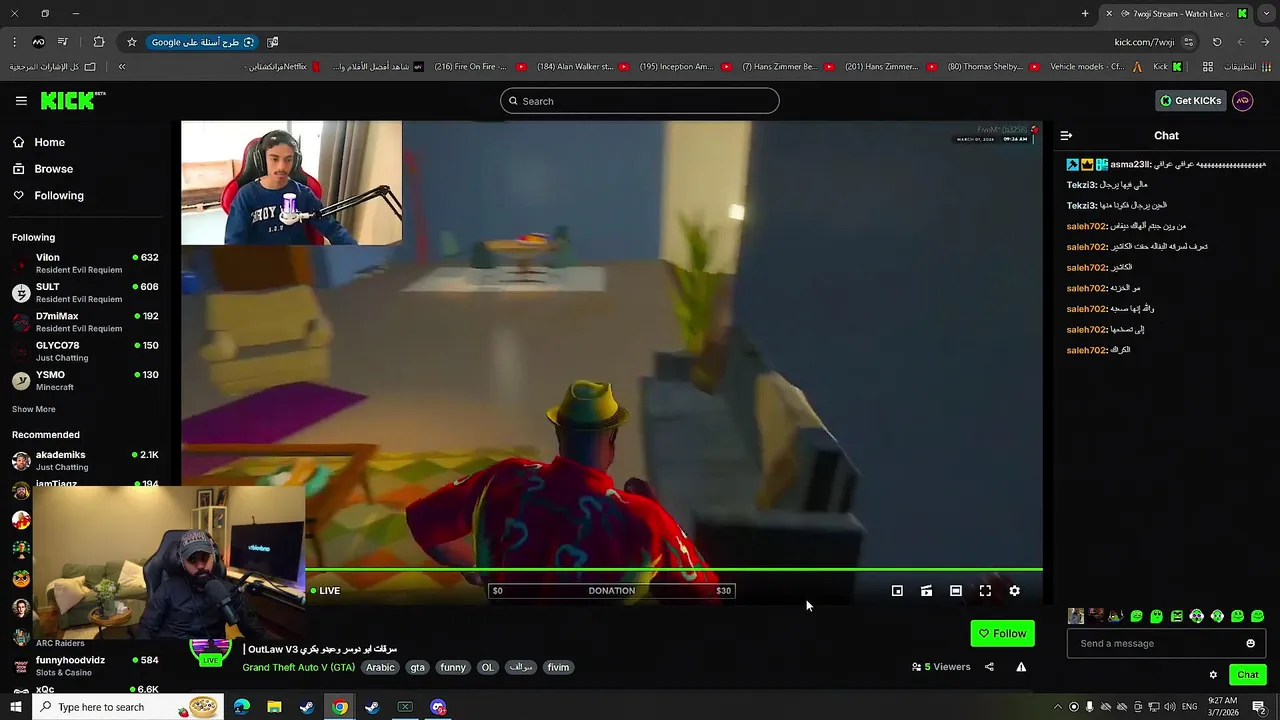
Task: Click the 5 Viewers count
Action: [x=941, y=667]
